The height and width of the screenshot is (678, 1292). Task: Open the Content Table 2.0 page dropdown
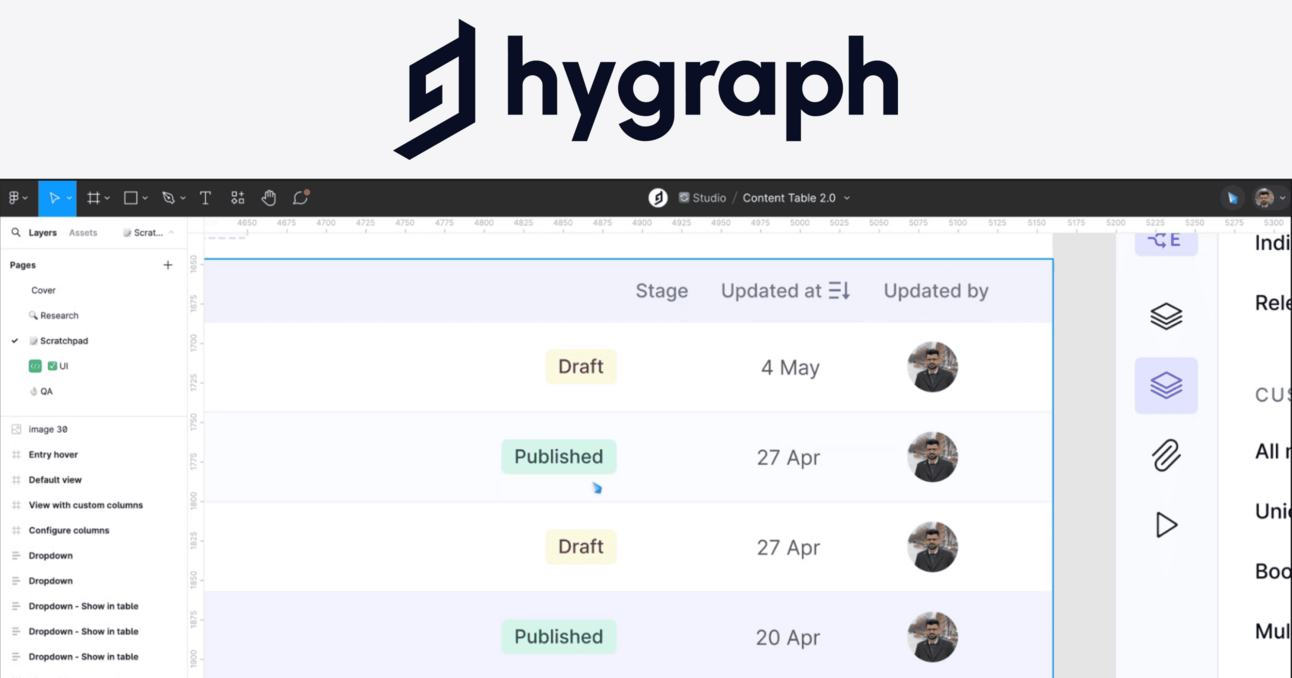tap(845, 197)
